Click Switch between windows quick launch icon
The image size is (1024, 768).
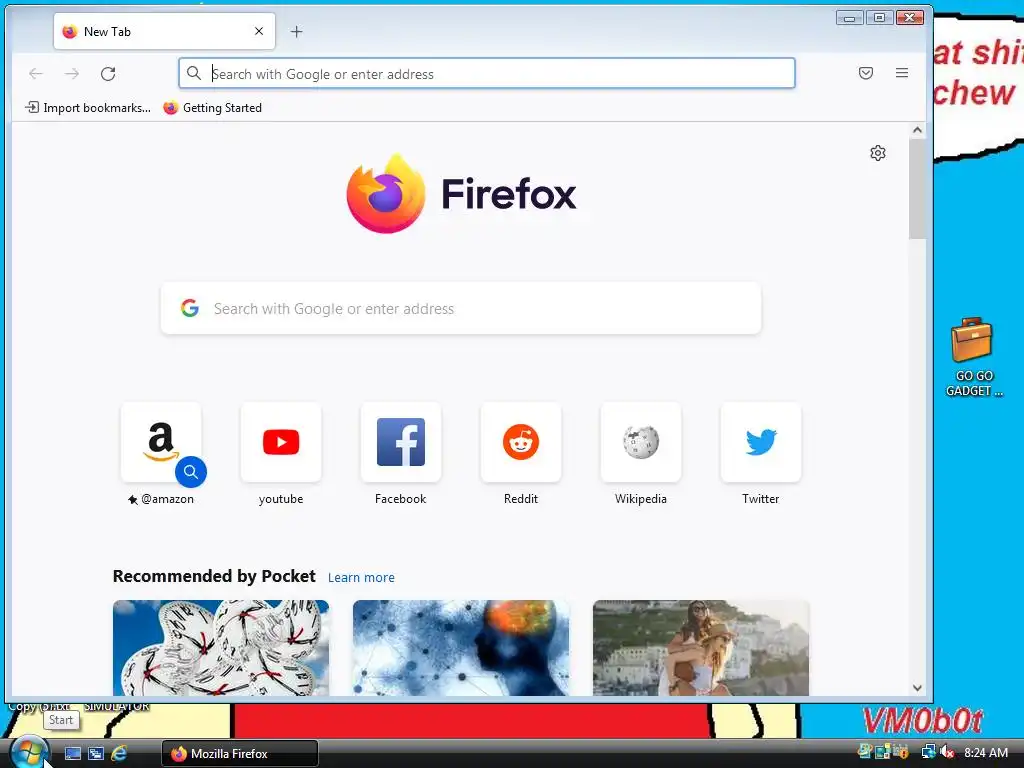(x=95, y=754)
